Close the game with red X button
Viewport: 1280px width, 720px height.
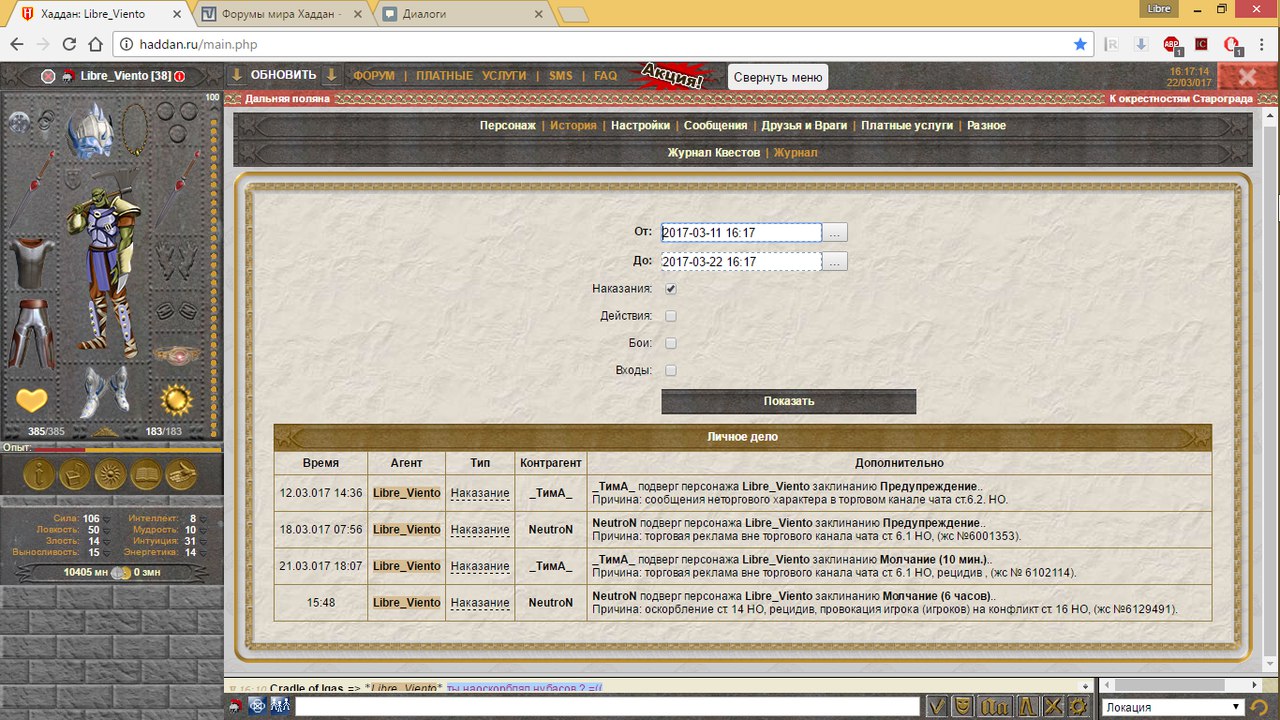(x=1247, y=77)
